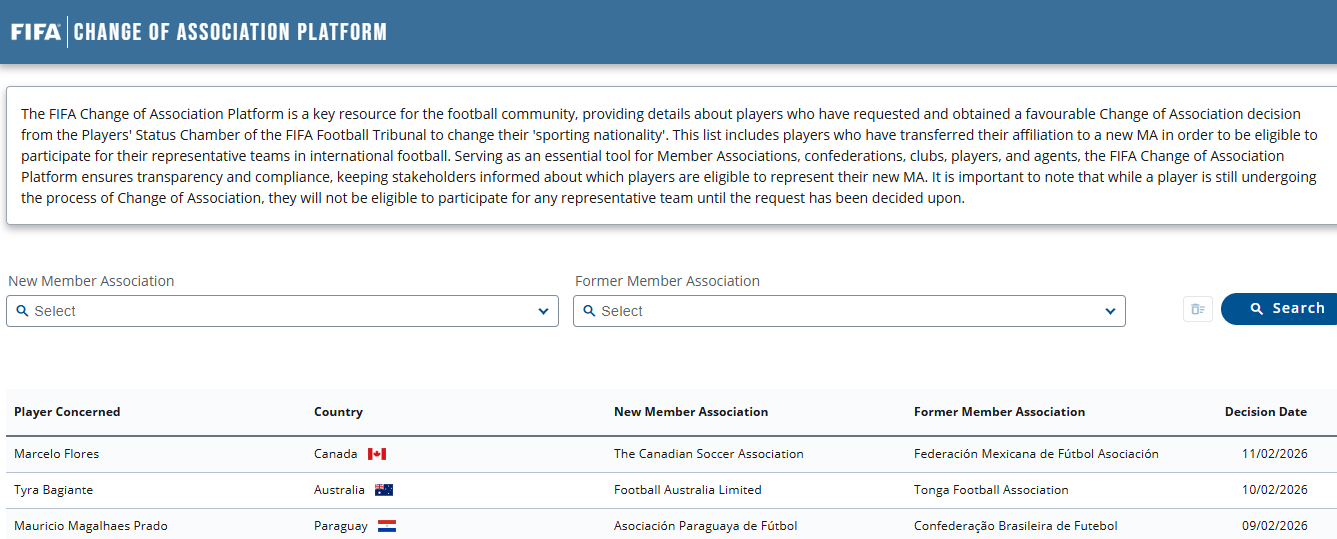
Task: Expand New Member Association using its chevron arrow
Action: click(x=543, y=311)
